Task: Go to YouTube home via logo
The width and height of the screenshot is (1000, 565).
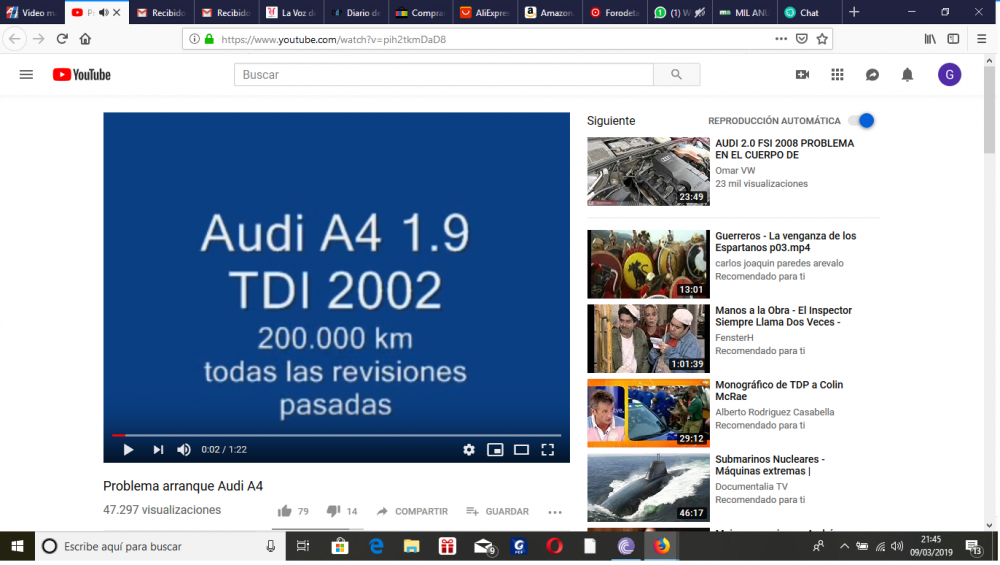Action: (x=82, y=75)
